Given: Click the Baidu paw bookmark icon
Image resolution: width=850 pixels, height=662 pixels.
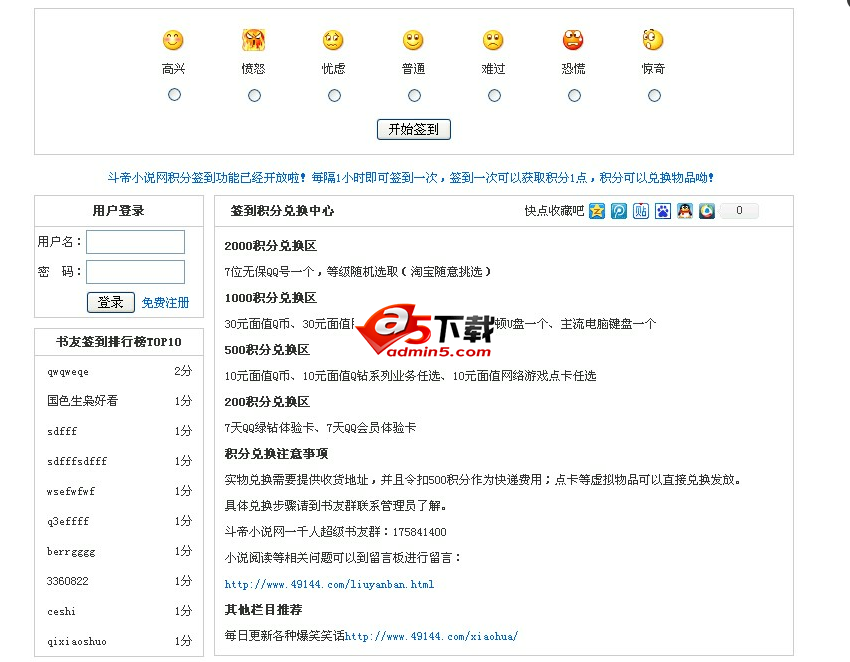Looking at the screenshot, I should click(663, 211).
